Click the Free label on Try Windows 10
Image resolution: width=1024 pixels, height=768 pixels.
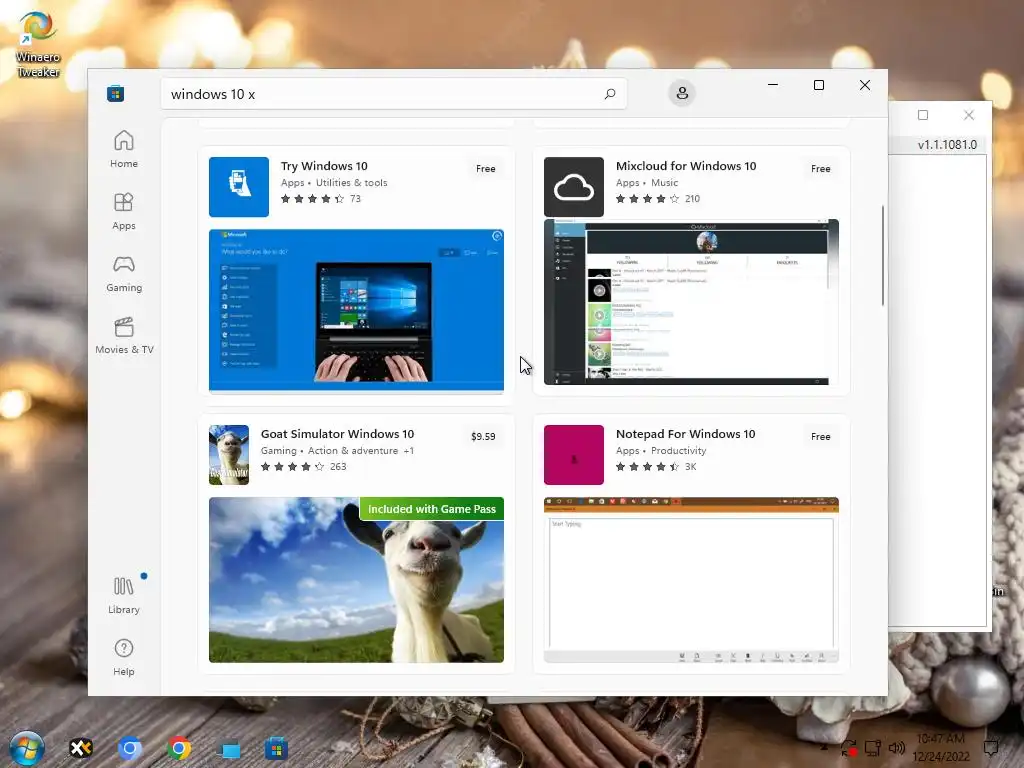click(485, 168)
